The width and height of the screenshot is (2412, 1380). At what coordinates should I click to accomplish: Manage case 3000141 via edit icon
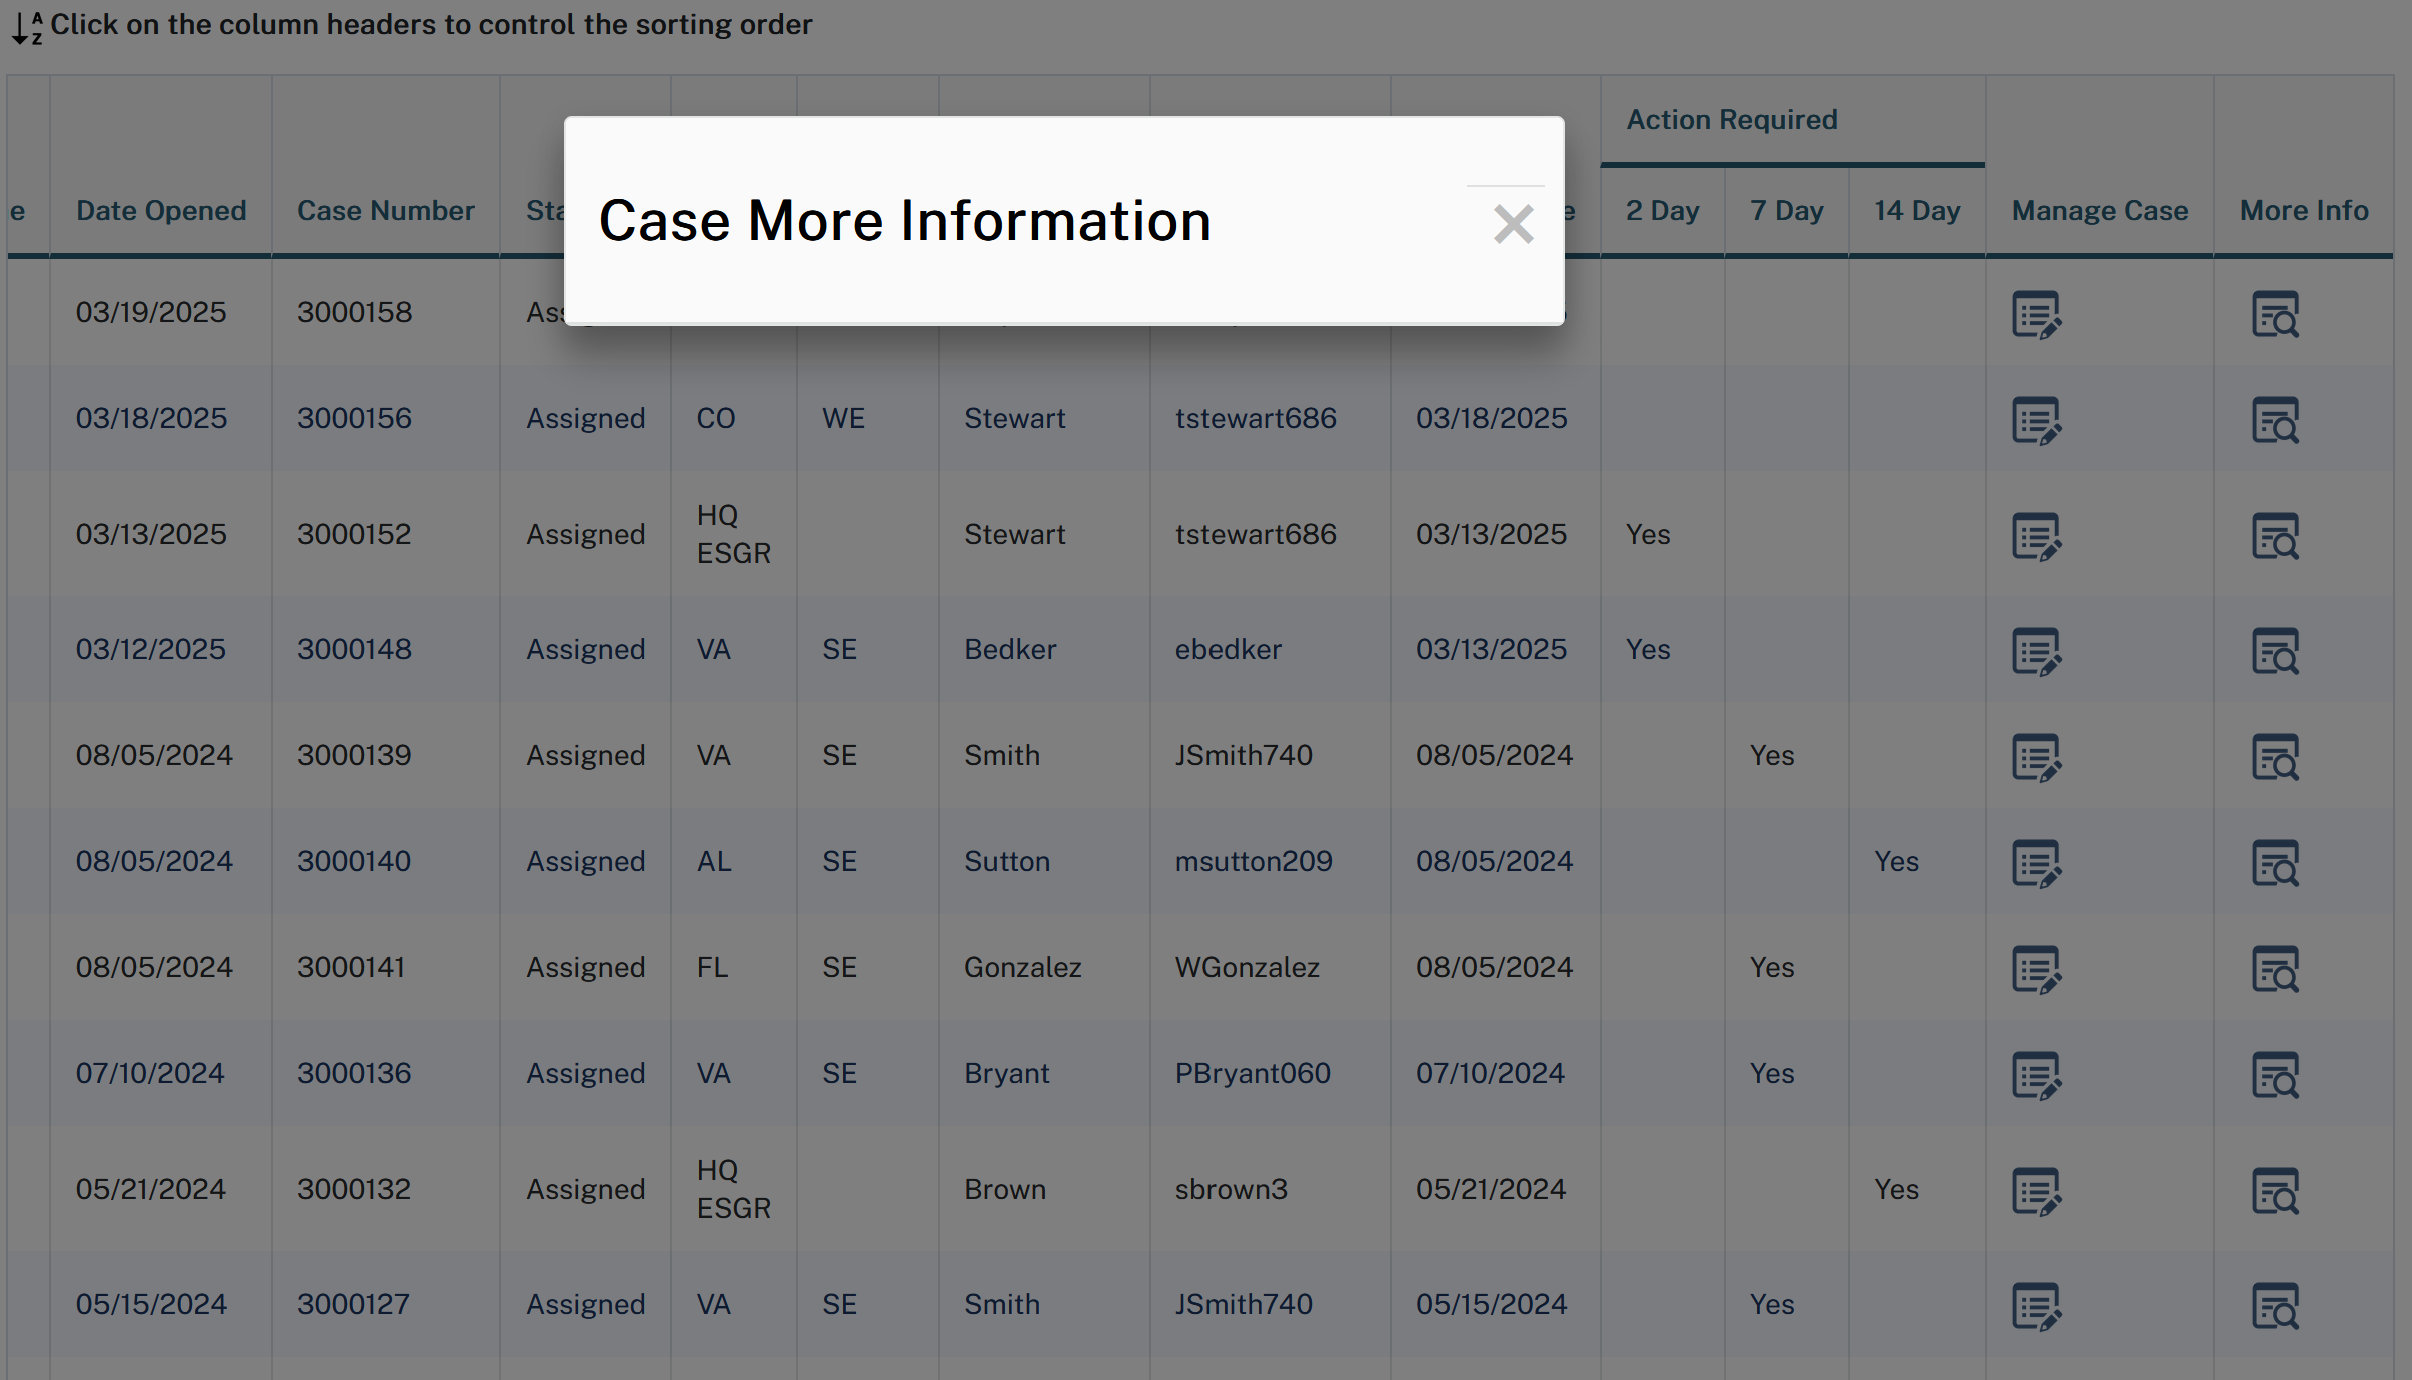point(2036,970)
